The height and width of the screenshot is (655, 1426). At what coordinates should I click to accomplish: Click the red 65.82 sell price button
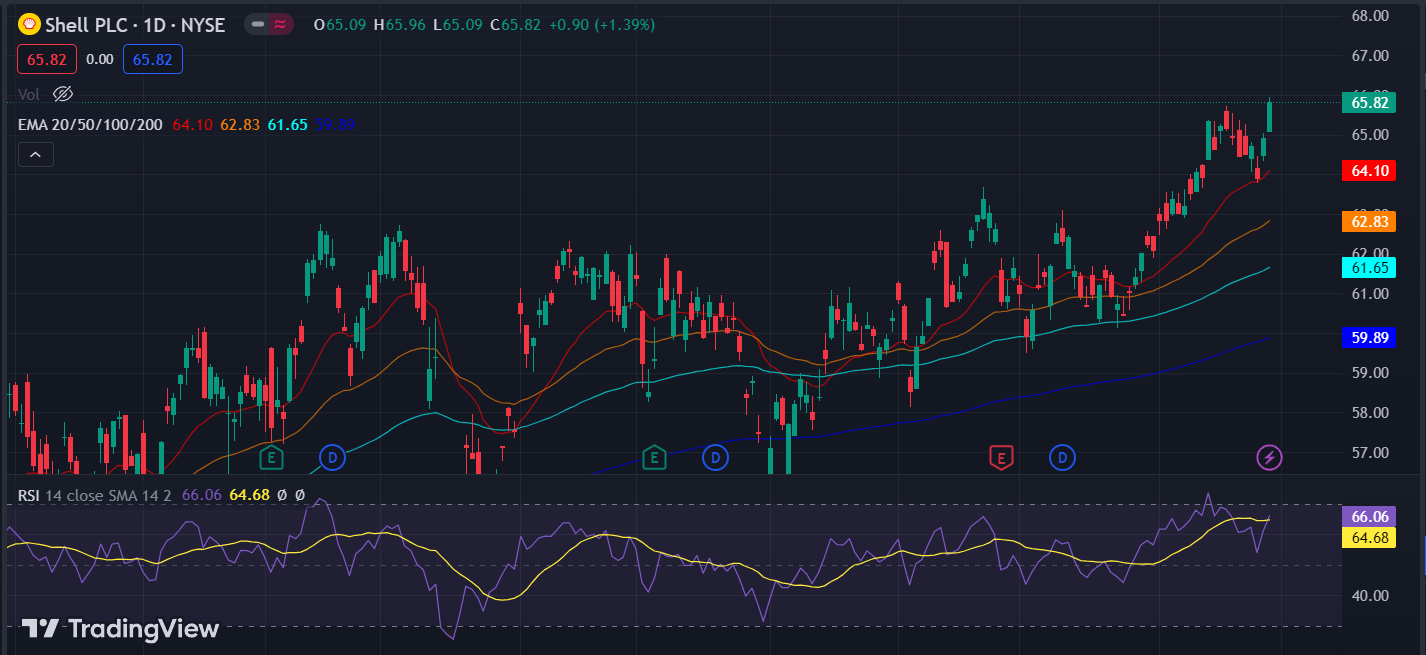(x=47, y=59)
